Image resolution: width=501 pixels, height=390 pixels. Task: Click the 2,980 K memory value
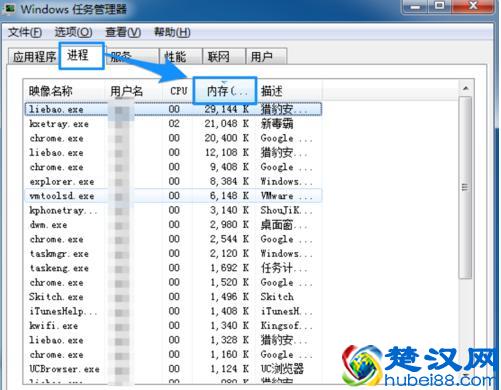(x=229, y=225)
